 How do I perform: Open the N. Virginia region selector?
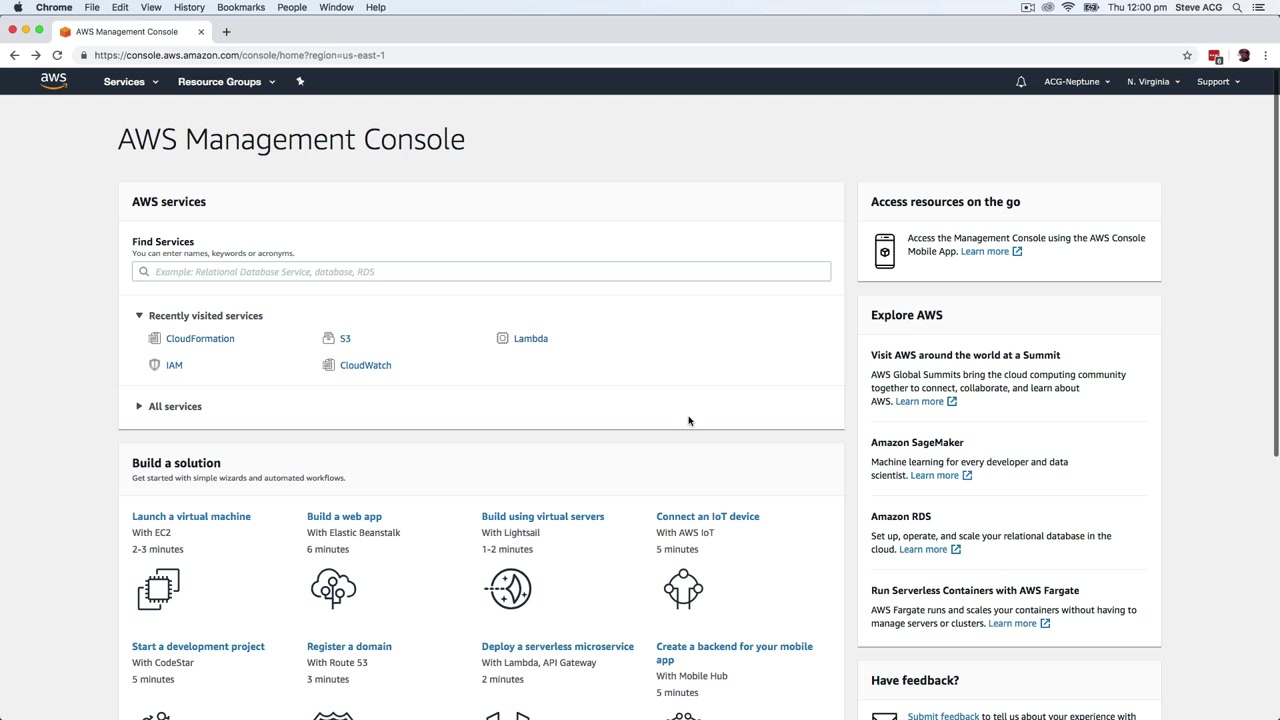[x=1153, y=82]
